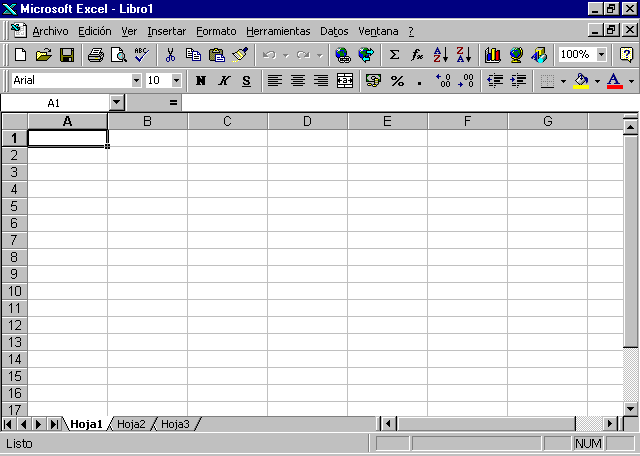Increase the indent icon
Viewport: 640px width, 456px height.
point(518,80)
